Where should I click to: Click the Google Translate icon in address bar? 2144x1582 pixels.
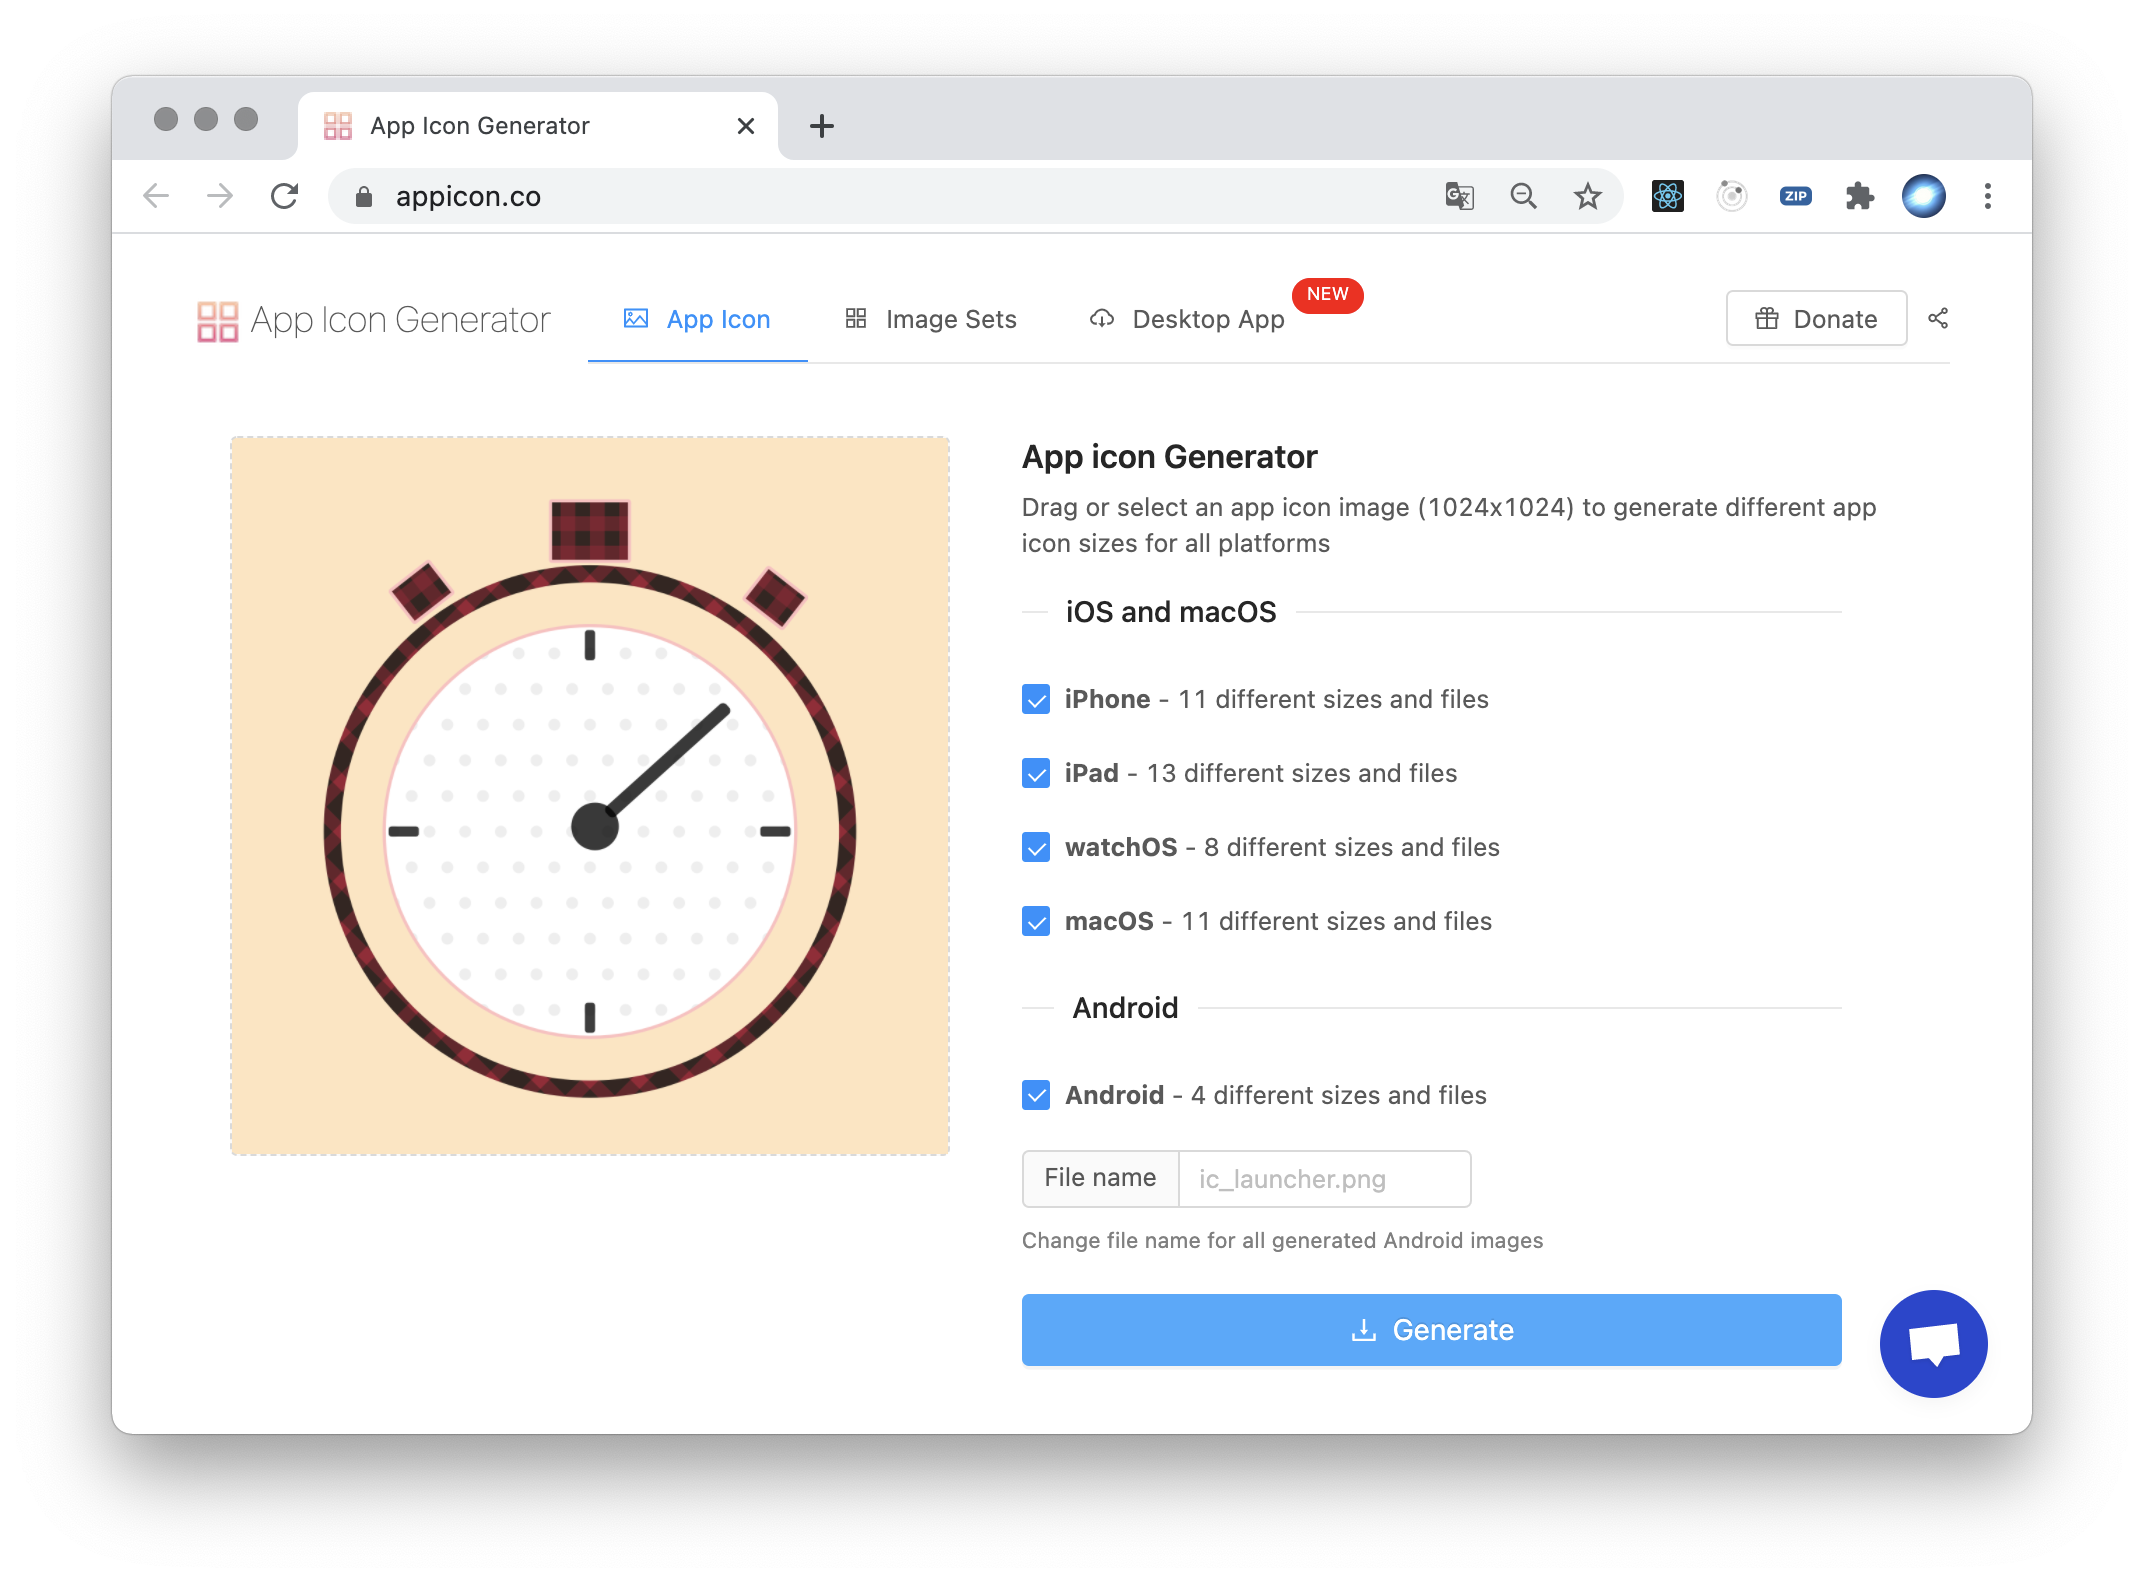pyautogui.click(x=1459, y=196)
